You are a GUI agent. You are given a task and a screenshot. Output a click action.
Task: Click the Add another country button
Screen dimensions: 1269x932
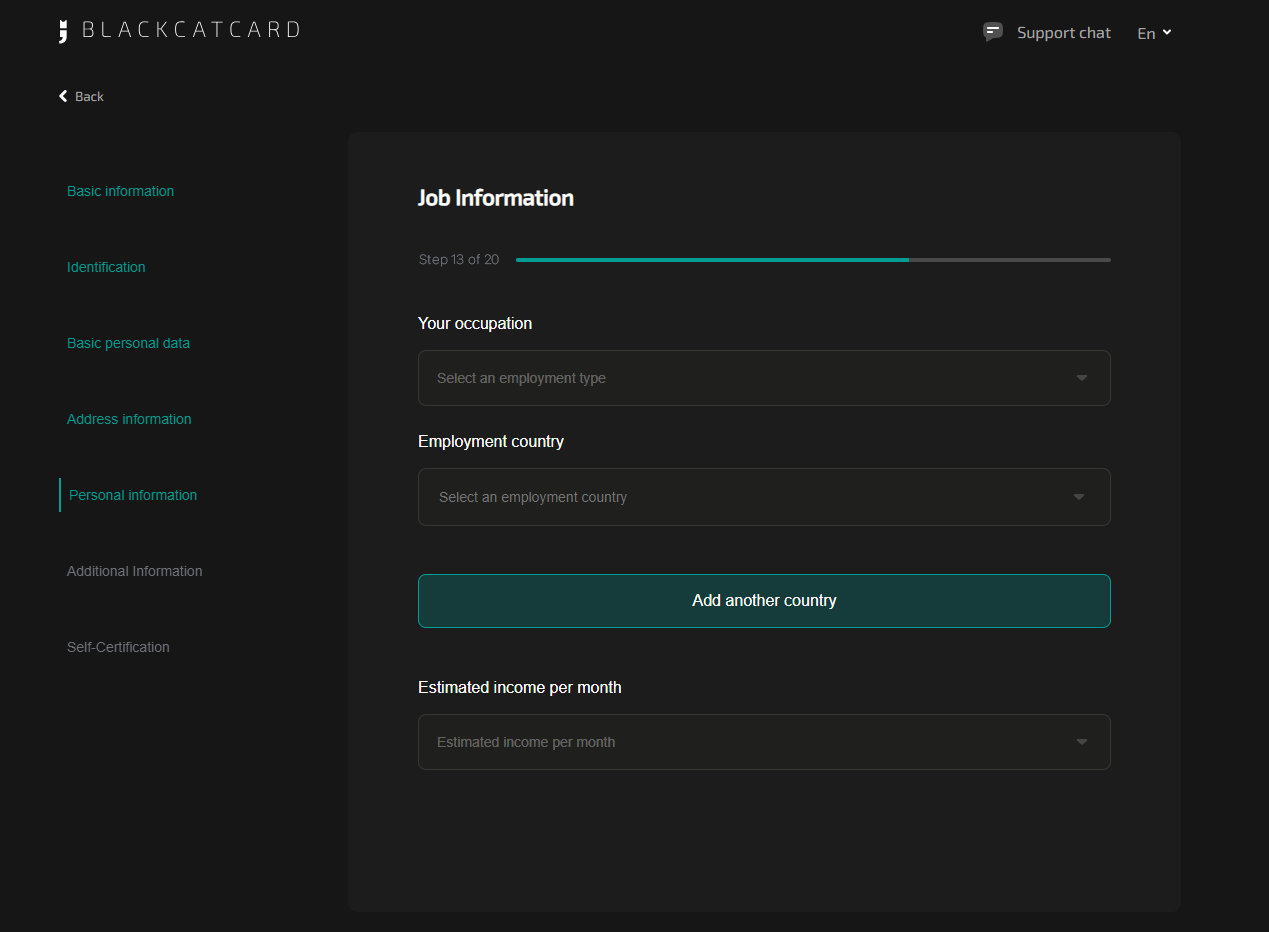764,601
